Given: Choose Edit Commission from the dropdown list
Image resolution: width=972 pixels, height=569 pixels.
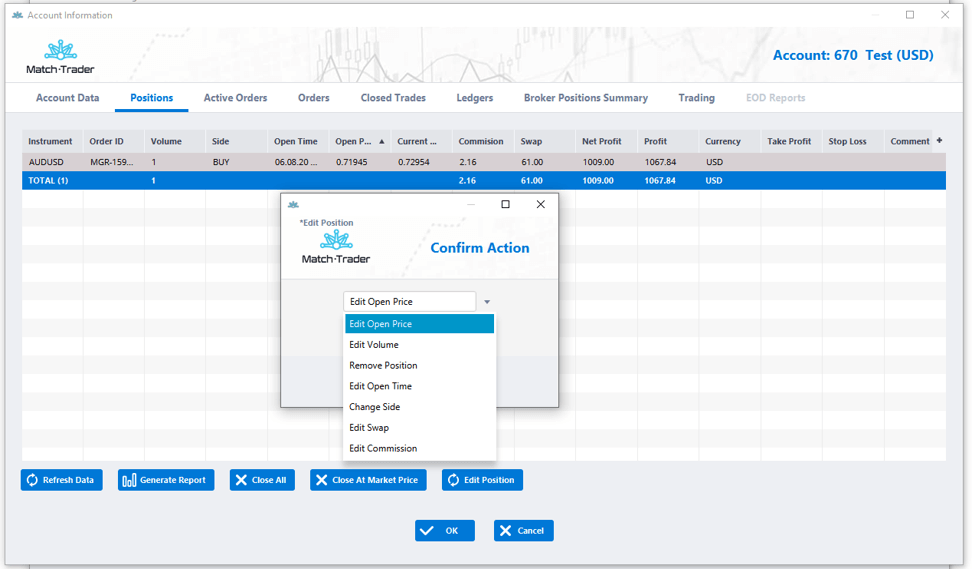Looking at the screenshot, I should 383,449.
